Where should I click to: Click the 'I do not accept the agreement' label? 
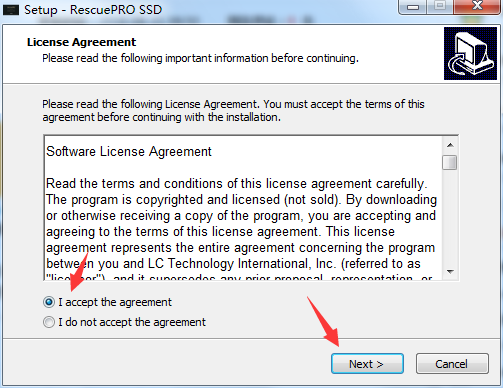(132, 322)
